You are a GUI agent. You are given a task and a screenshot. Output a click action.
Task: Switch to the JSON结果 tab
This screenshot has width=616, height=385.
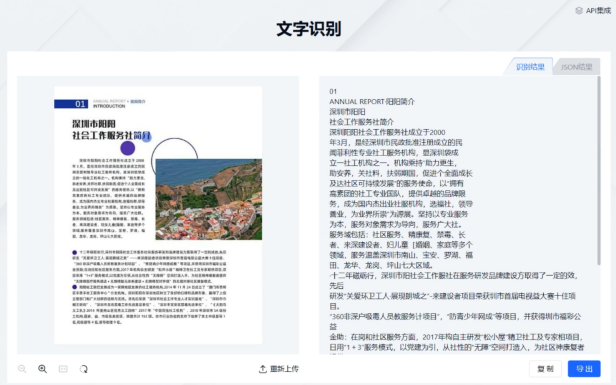pos(576,67)
